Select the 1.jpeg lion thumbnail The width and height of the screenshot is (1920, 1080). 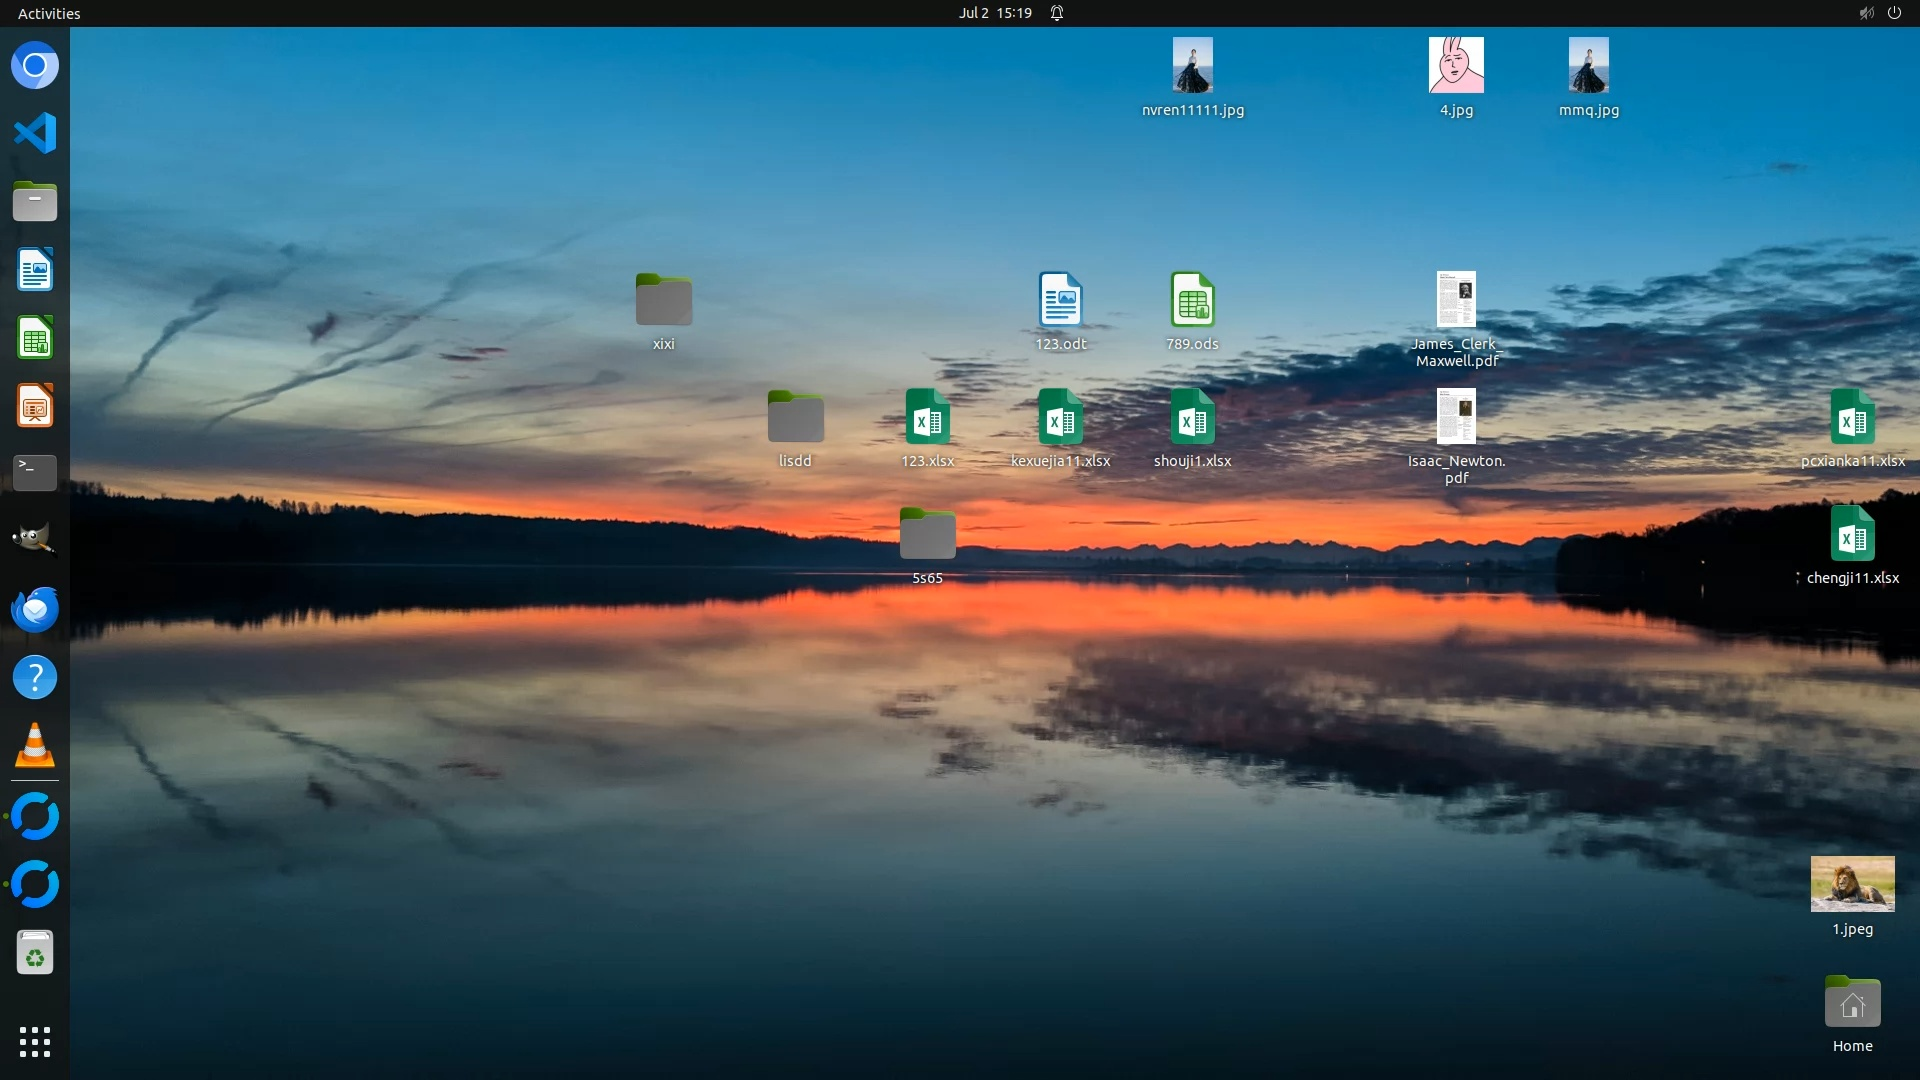[x=1852, y=884]
